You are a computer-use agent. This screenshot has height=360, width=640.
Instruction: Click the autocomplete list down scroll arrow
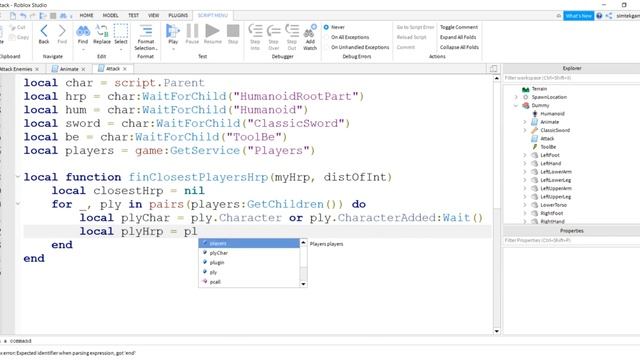(303, 284)
